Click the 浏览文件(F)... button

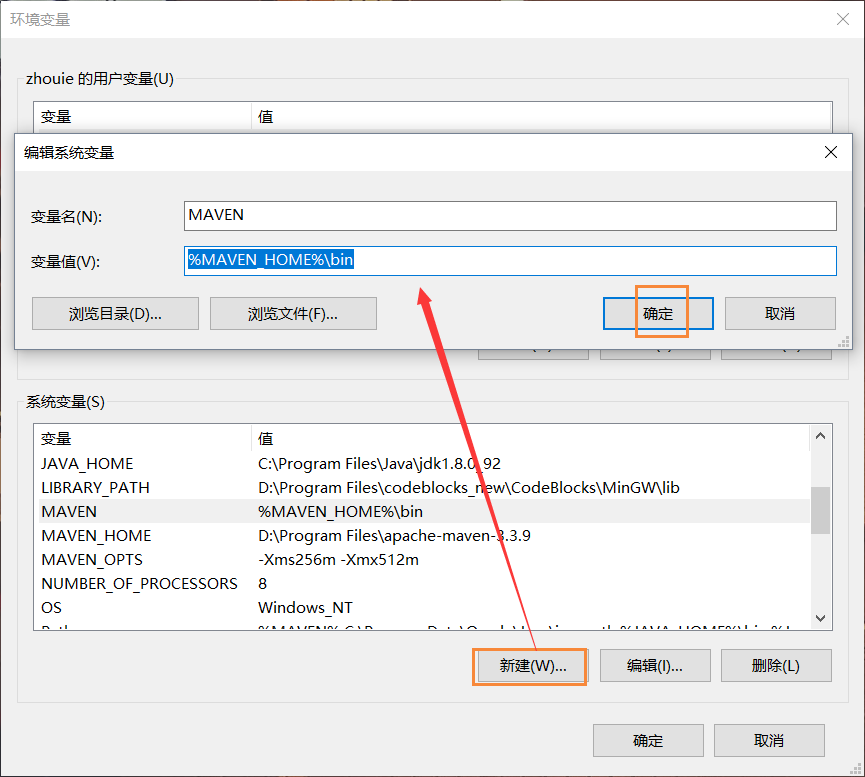click(x=293, y=313)
